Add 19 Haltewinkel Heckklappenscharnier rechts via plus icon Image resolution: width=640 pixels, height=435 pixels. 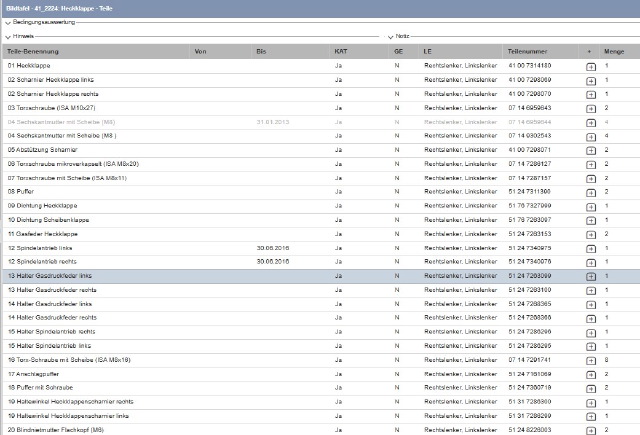[591, 403]
